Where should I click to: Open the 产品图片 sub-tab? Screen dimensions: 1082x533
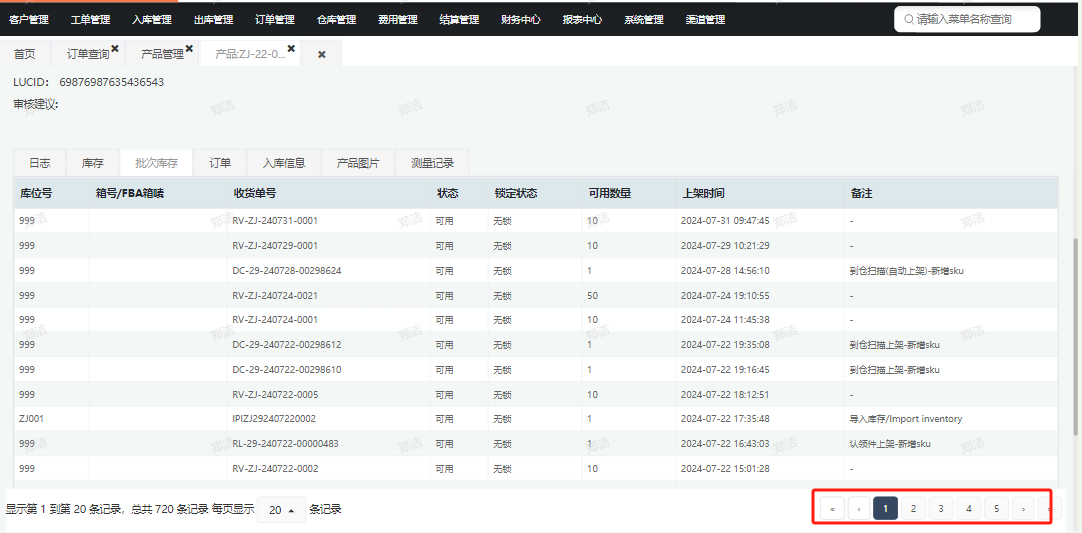(357, 164)
